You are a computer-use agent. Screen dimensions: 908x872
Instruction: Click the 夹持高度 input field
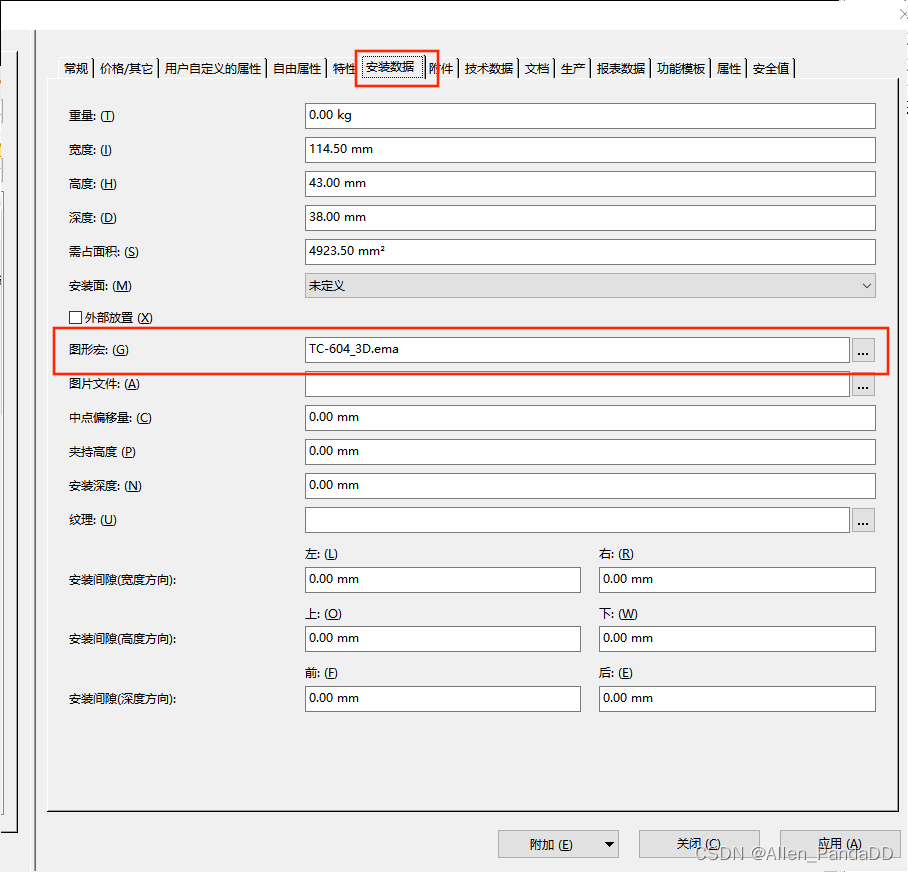(x=589, y=452)
